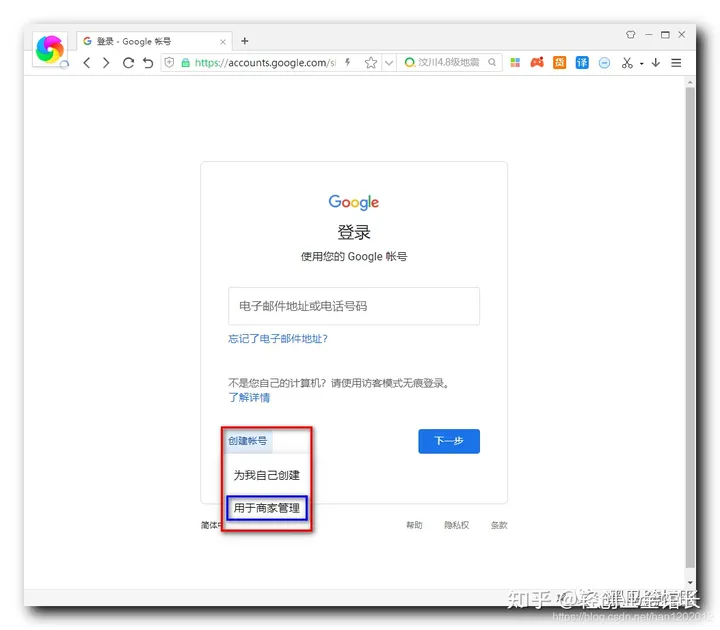Click the lightning speed-mode icon
Image resolution: width=720 pixels, height=630 pixels.
tap(348, 62)
